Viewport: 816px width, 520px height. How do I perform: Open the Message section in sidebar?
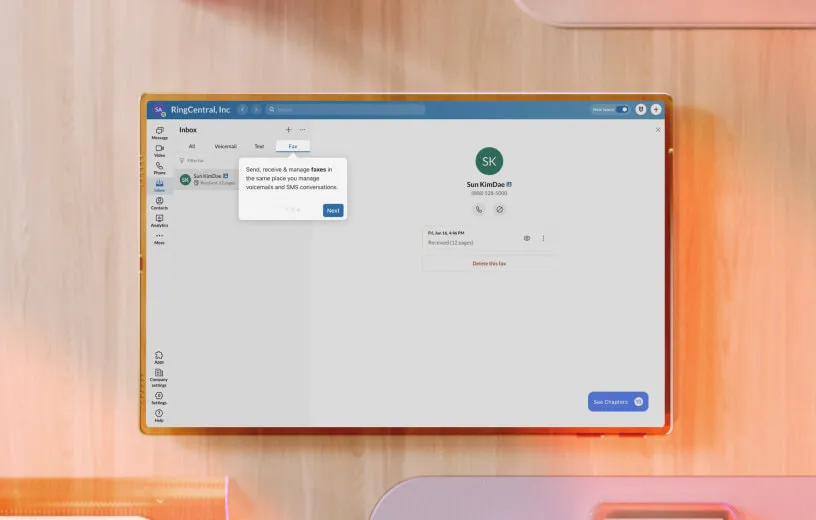click(x=159, y=133)
